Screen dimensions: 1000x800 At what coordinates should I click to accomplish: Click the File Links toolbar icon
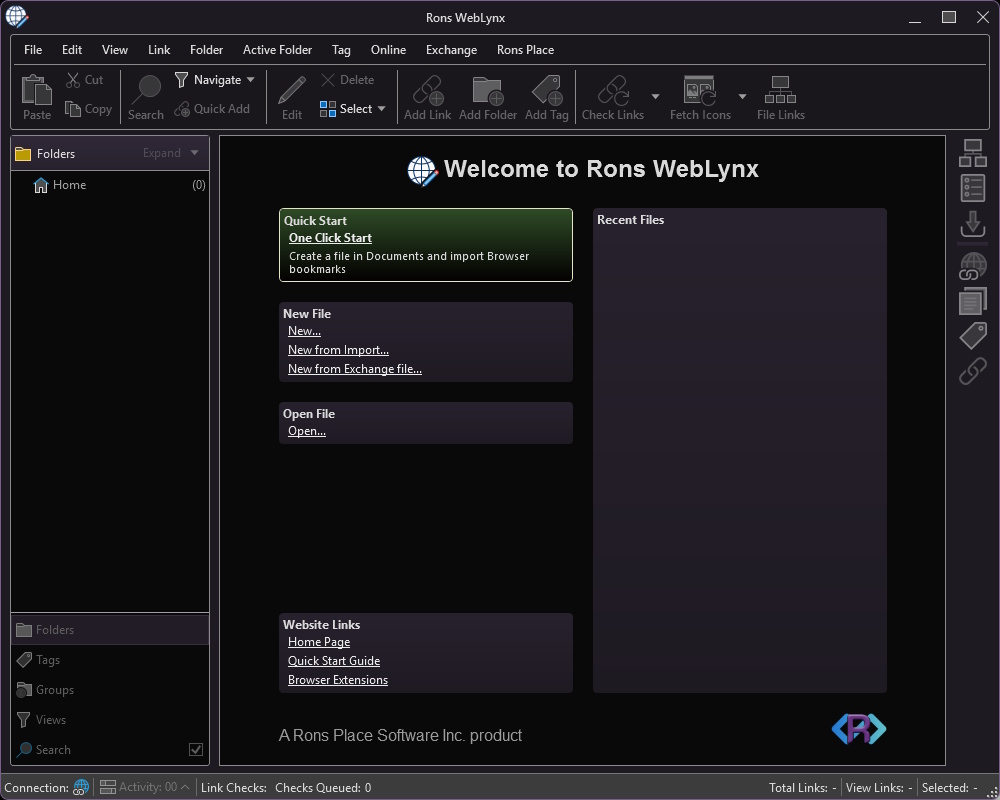[x=781, y=90]
